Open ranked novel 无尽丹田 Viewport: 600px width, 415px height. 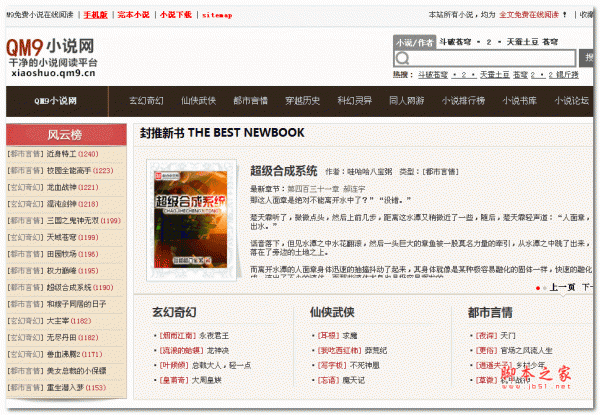[62, 338]
